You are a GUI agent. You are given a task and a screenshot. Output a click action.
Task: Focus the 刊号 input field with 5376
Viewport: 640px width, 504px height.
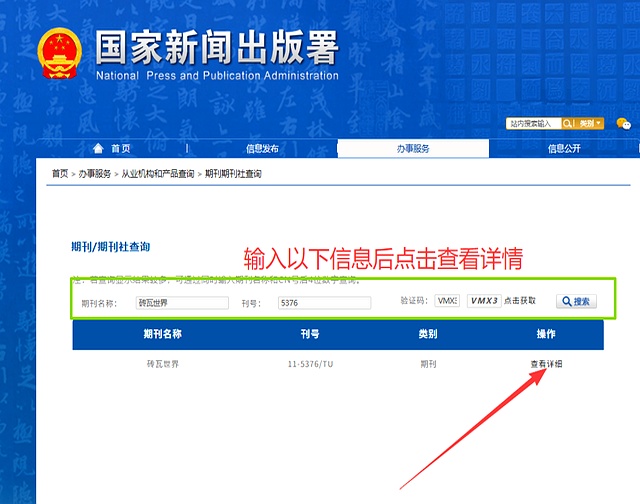coord(324,303)
